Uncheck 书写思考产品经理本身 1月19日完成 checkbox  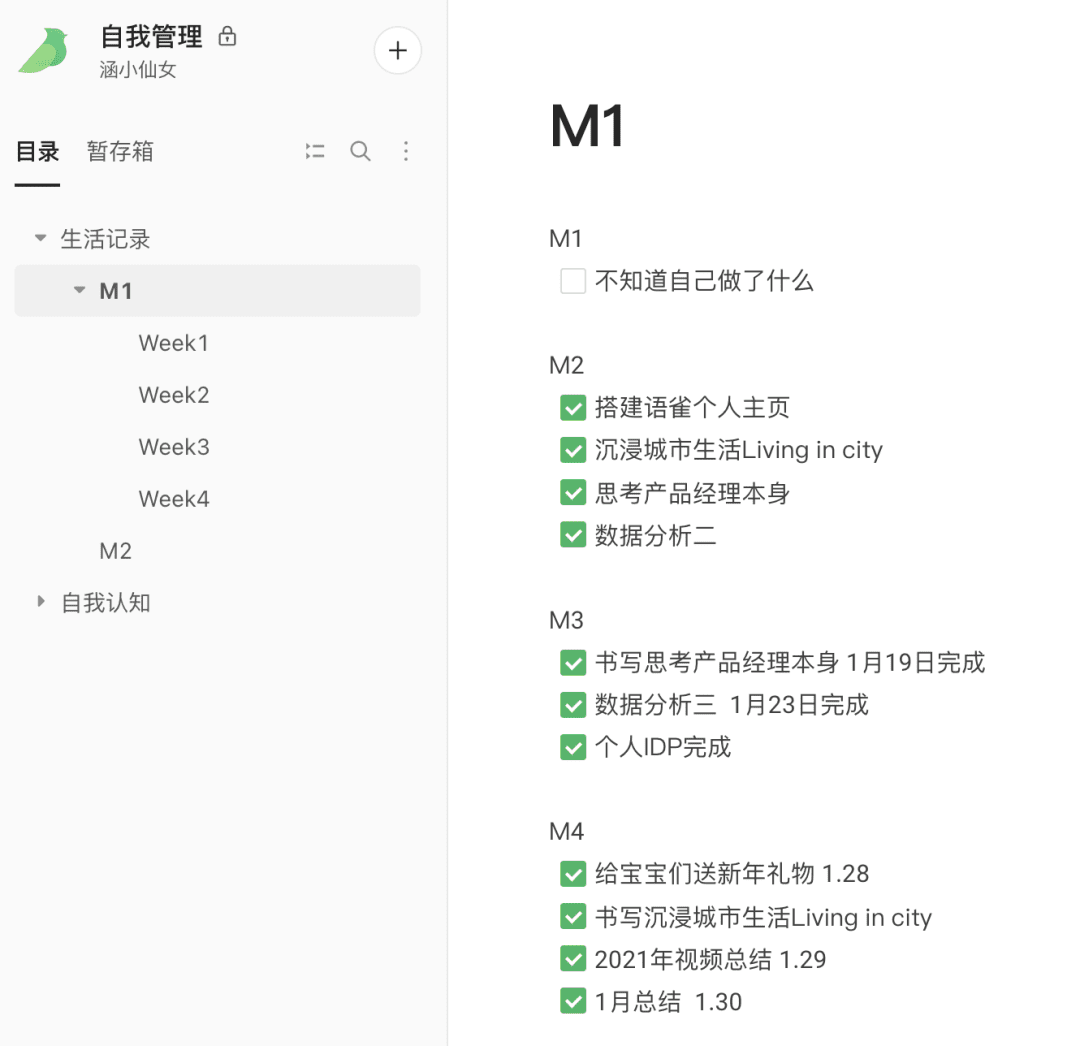[x=573, y=663]
